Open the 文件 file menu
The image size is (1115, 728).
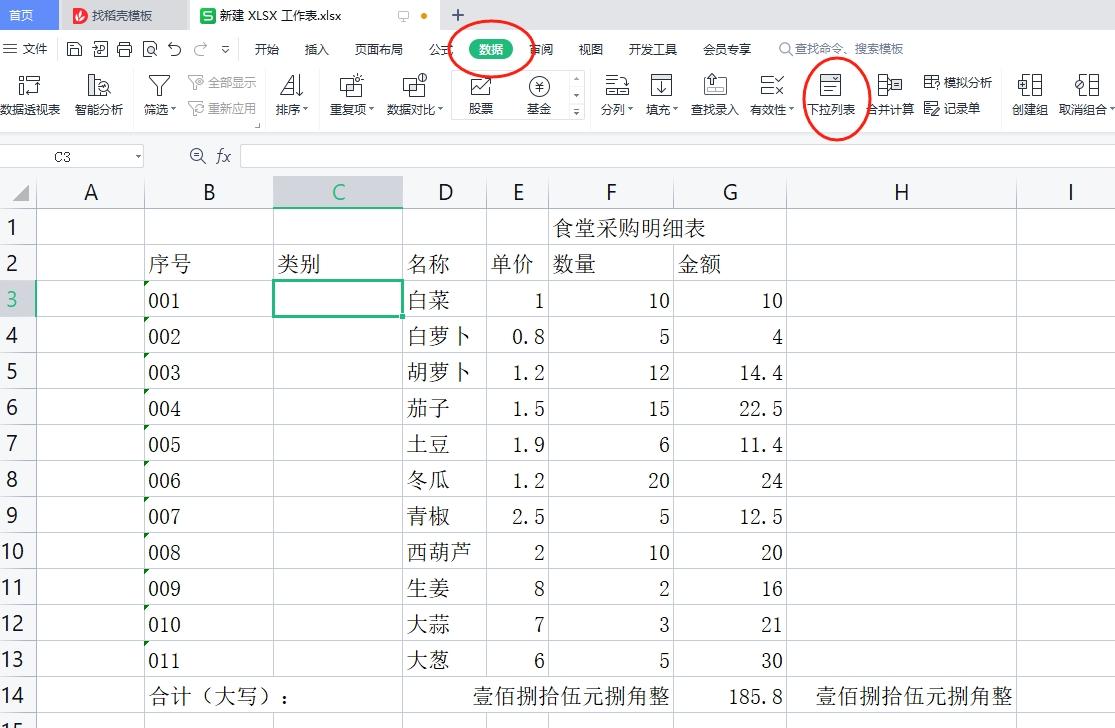(26, 48)
